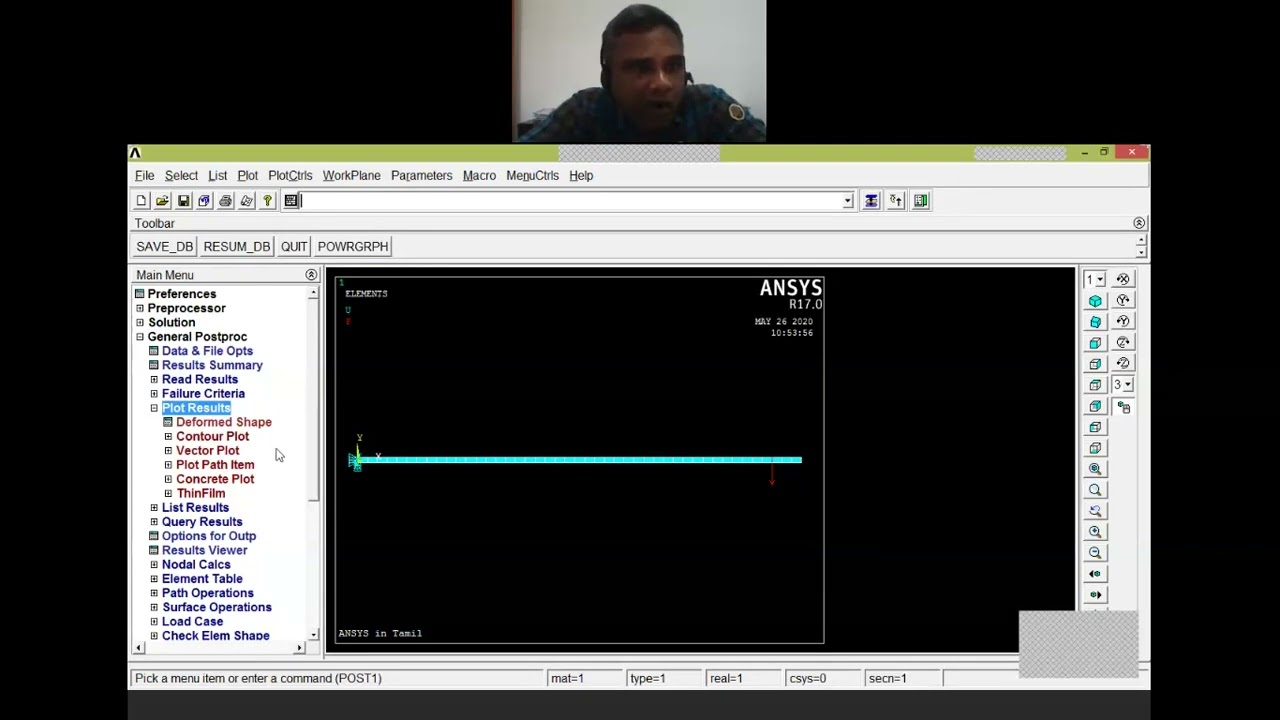Open the Contact Manager icon
The height and width of the screenshot is (720, 1280).
pos(921,201)
